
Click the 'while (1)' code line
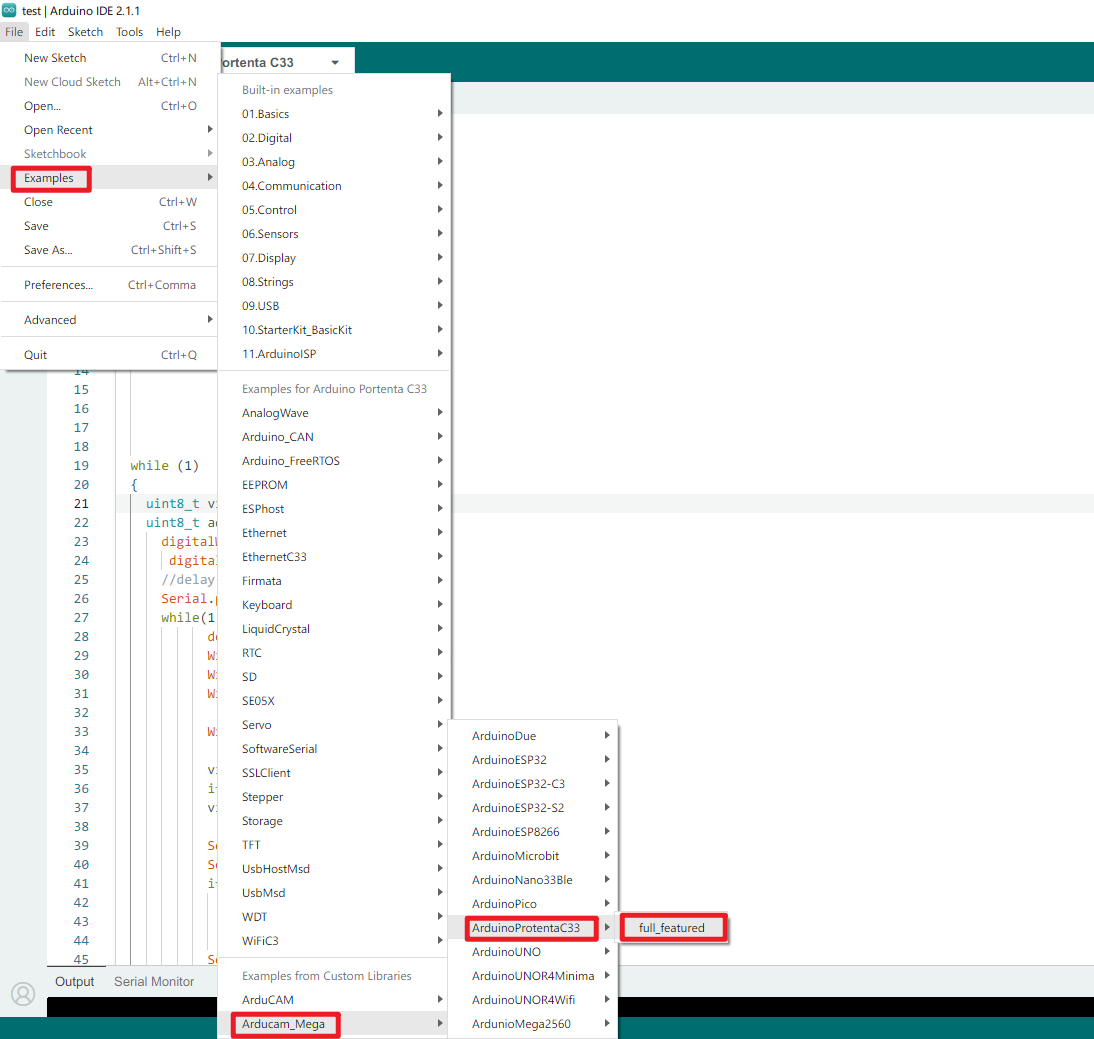[x=165, y=465]
